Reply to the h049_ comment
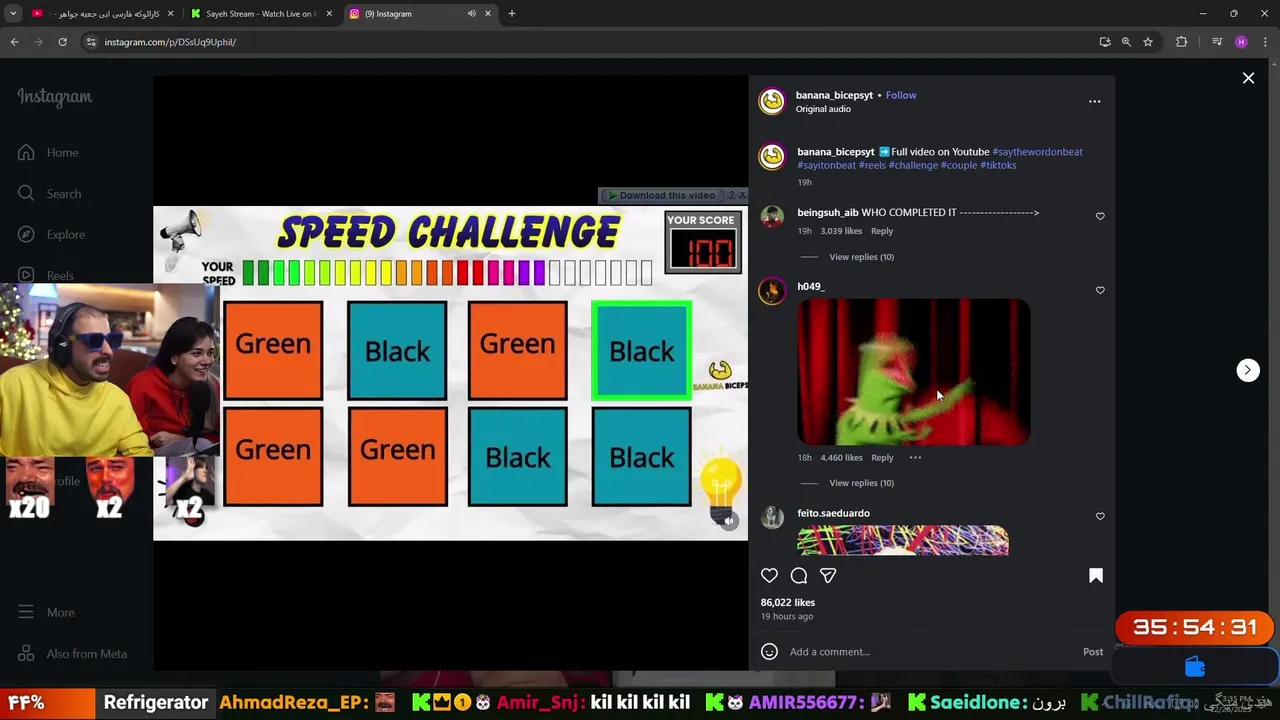Screen dimensions: 1280x720 click(x=881, y=457)
